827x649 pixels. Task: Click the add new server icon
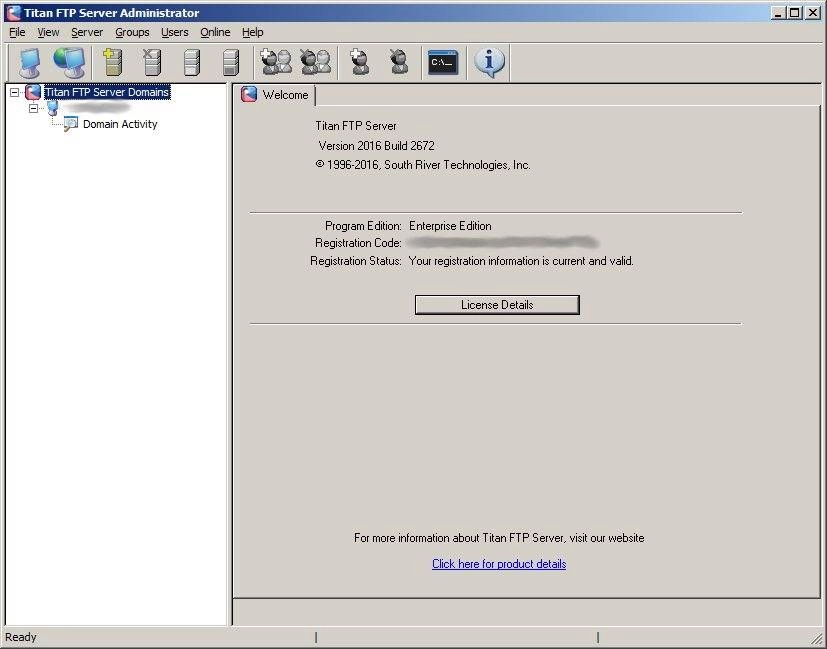point(113,62)
